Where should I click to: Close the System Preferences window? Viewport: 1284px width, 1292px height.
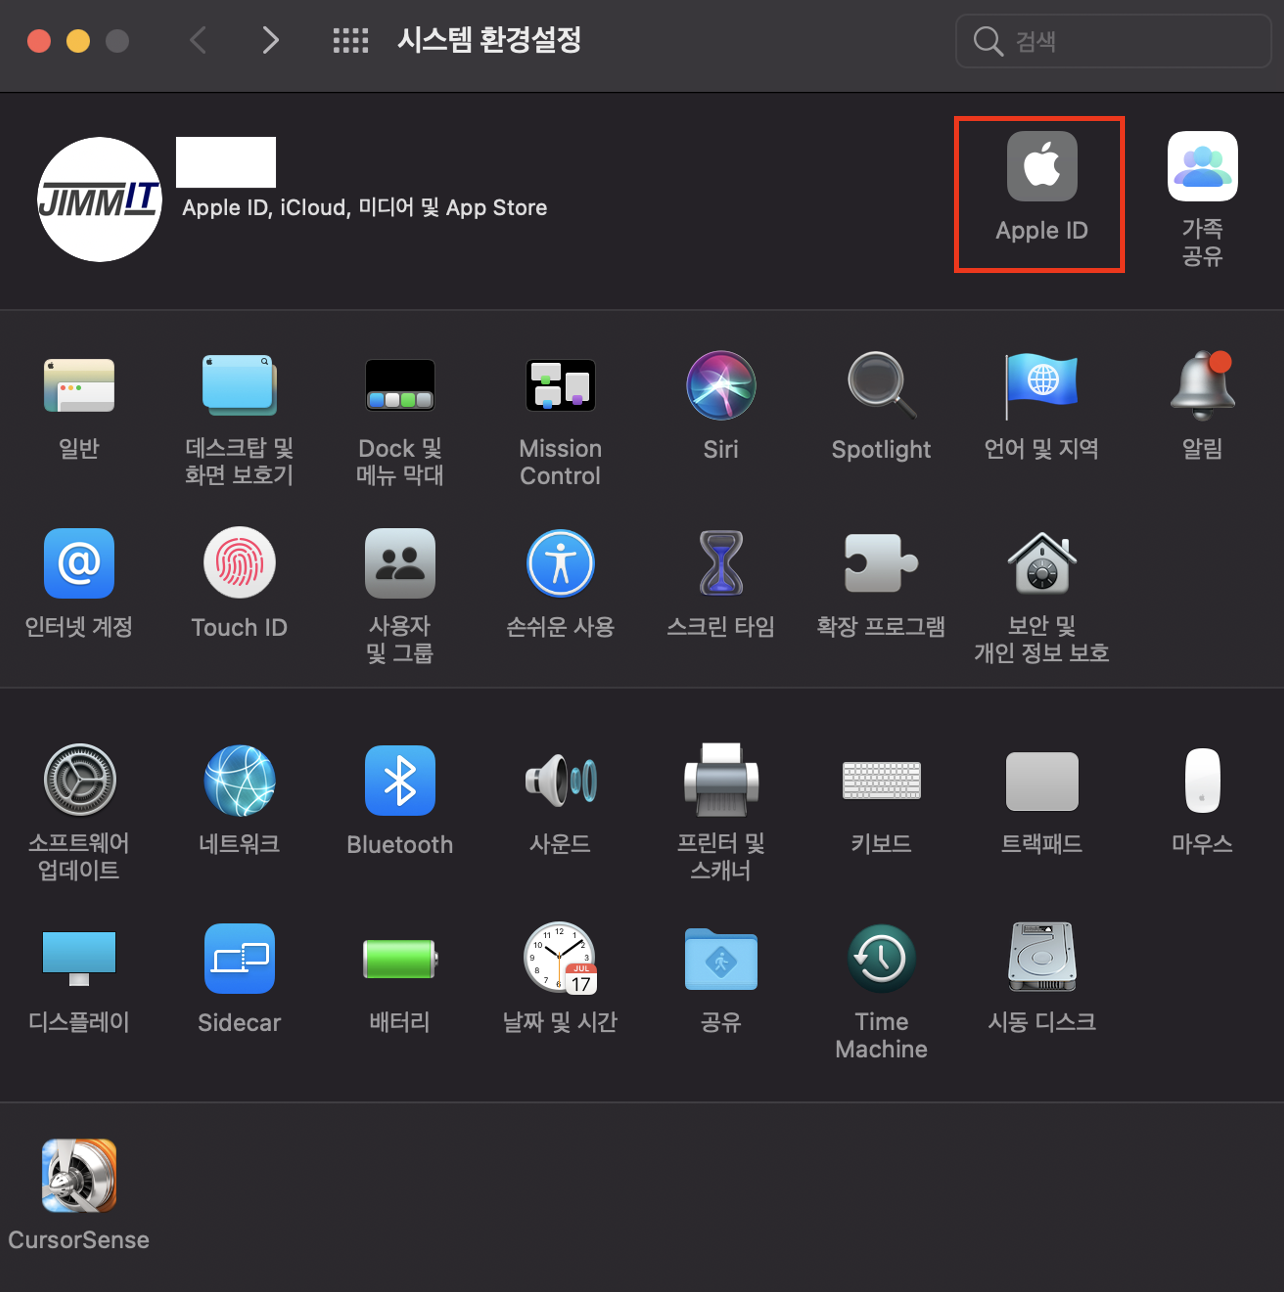click(x=39, y=41)
